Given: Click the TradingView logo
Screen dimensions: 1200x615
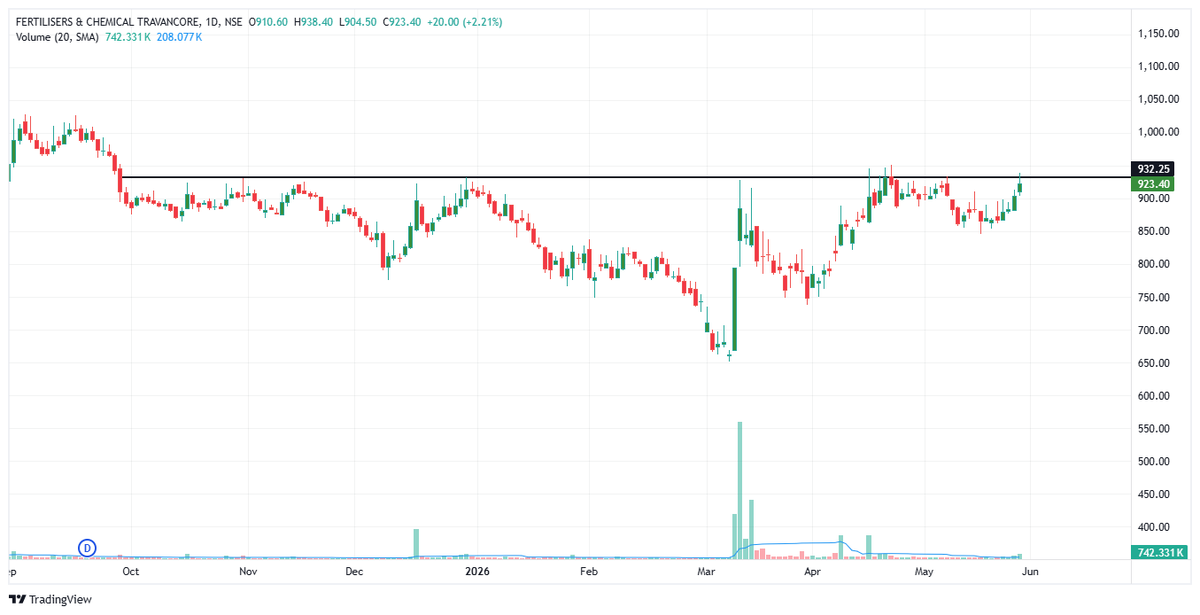Looking at the screenshot, I should (49, 599).
